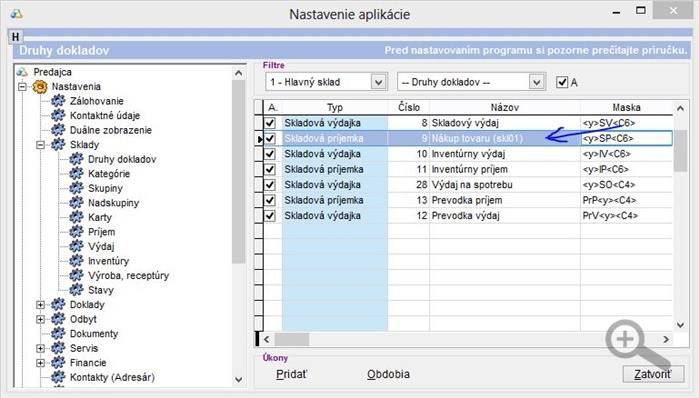Click the table's vertical scrollbar thumb
Viewport: 699px width, 398px height.
[x=680, y=151]
